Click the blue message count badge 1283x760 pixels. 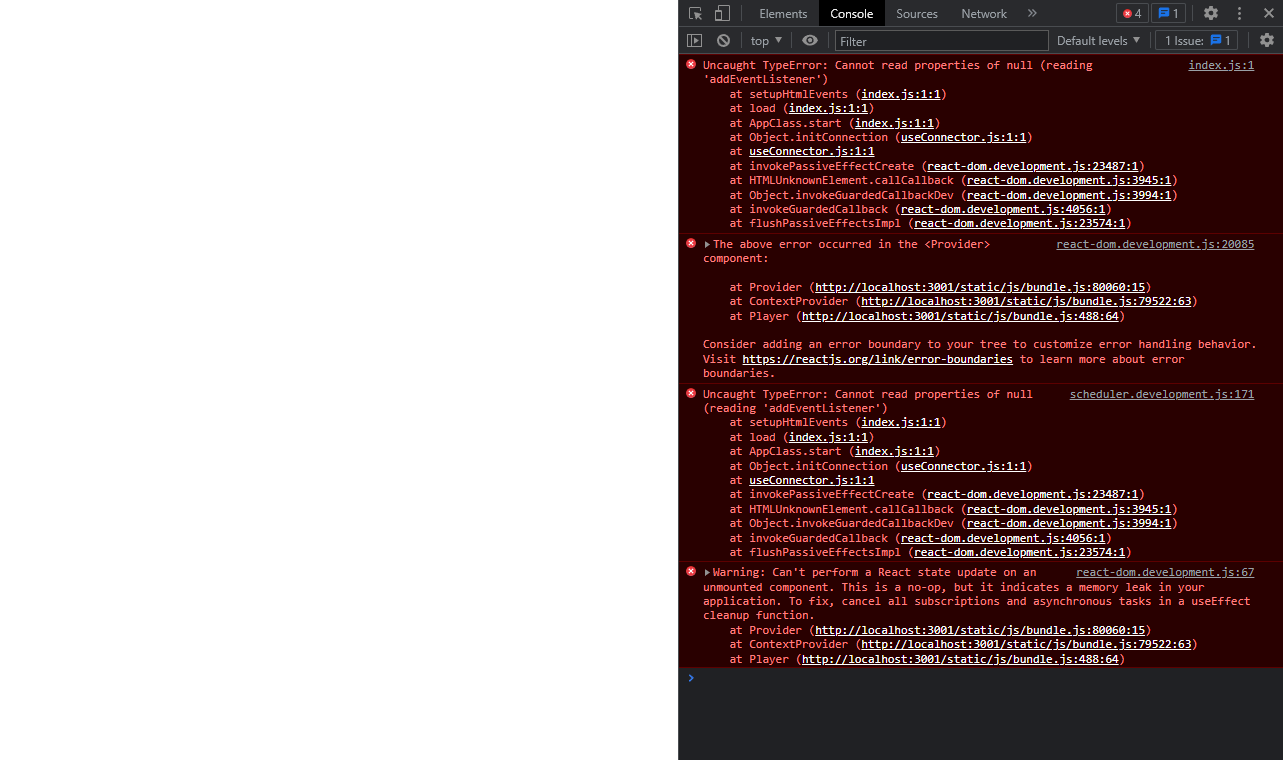(x=1168, y=13)
